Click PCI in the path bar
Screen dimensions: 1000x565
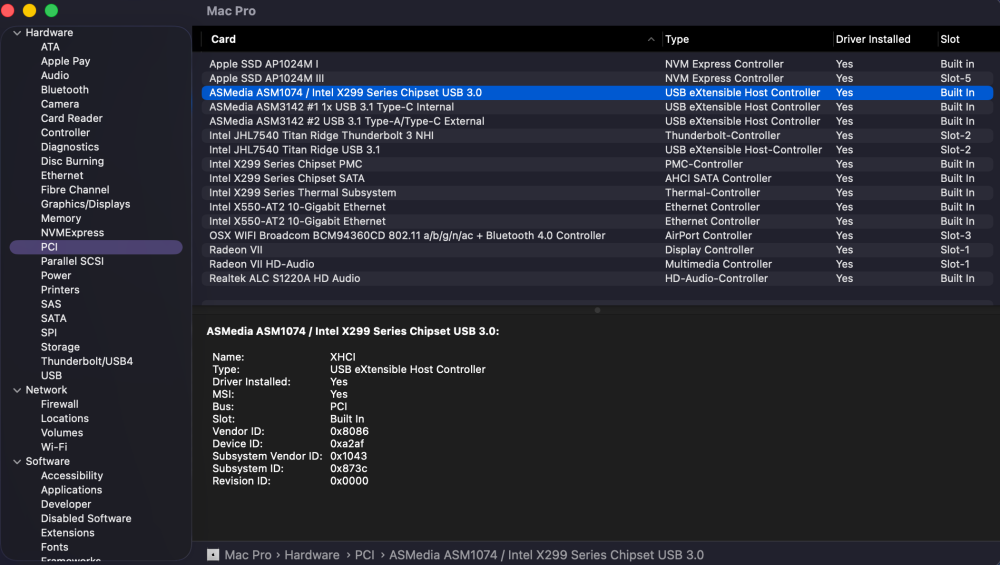click(x=365, y=555)
